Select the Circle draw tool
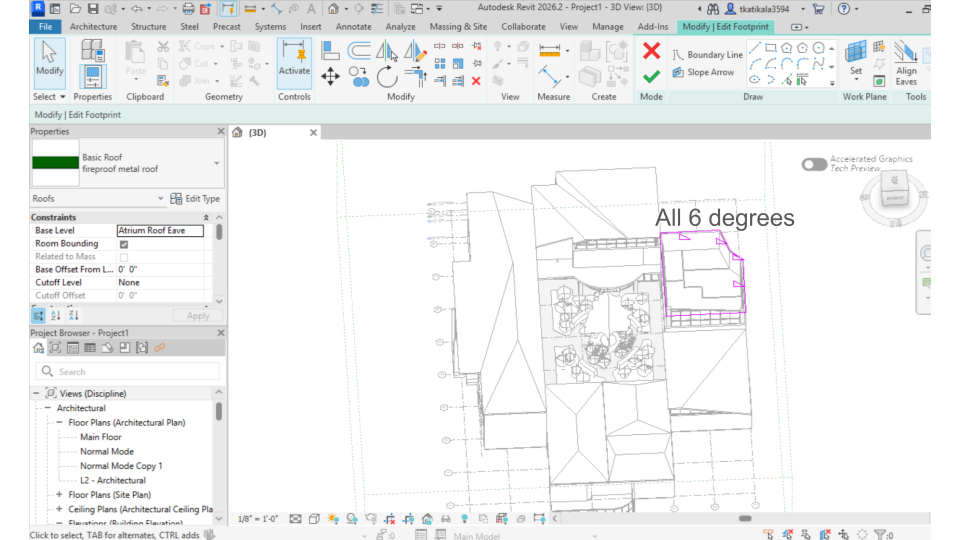This screenshot has width=960, height=540. pos(819,48)
